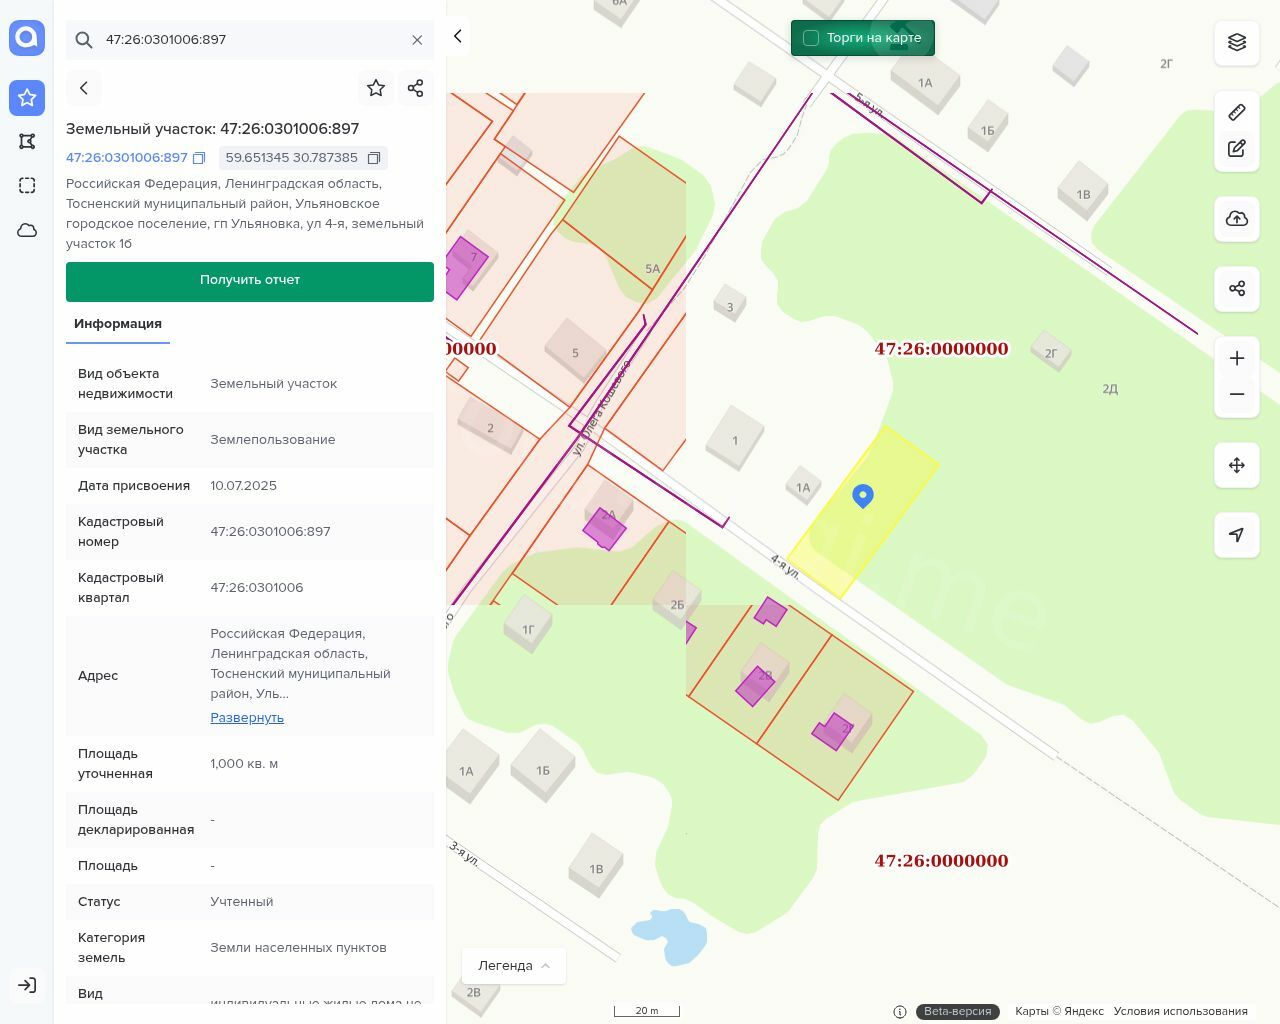Click the Получить отчет button
1280x1024 pixels.
250,281
